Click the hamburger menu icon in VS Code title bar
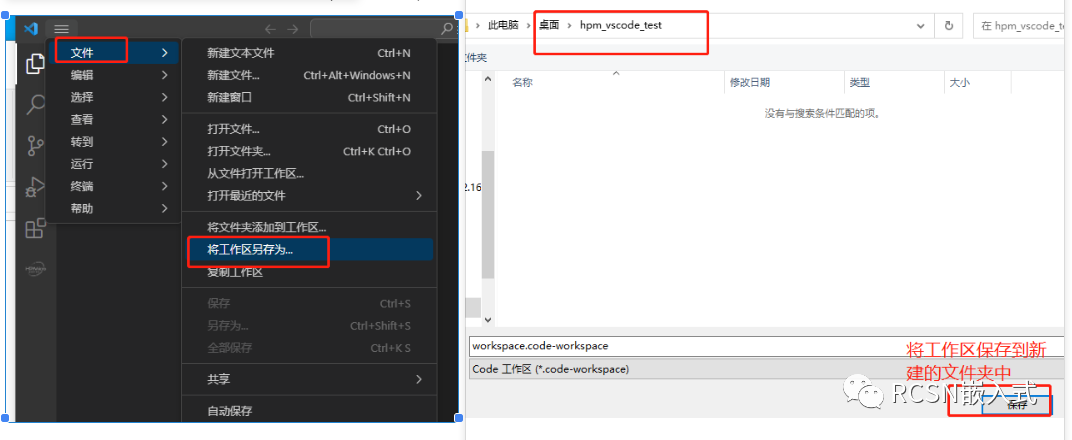Screen dimensions: 1072x440 [62, 29]
